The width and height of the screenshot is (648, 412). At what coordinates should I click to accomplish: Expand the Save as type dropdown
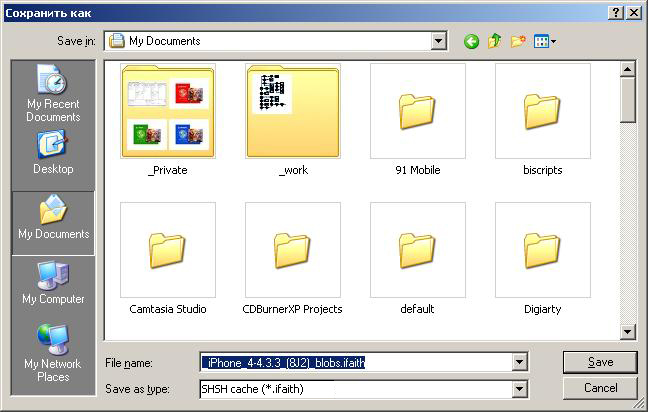pyautogui.click(x=519, y=388)
